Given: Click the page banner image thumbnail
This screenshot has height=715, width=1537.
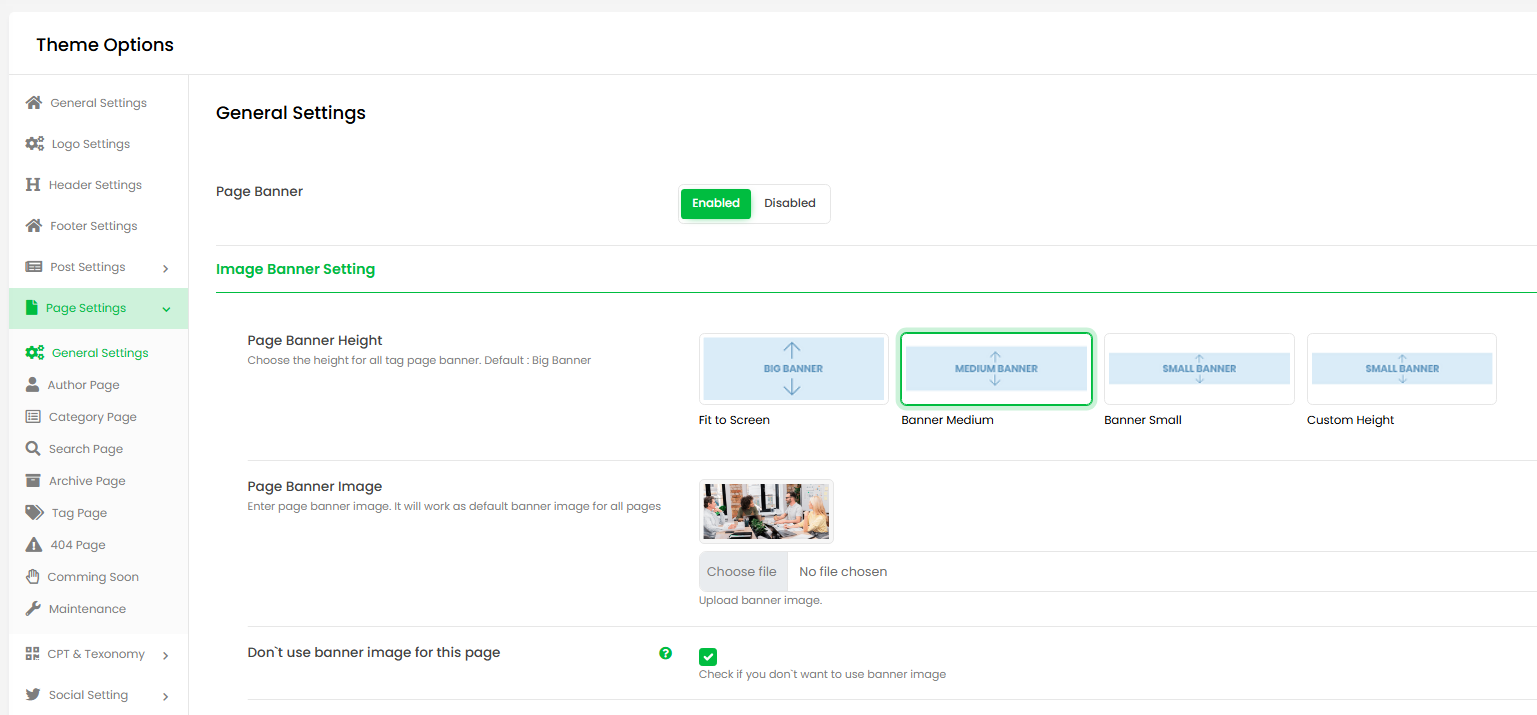Looking at the screenshot, I should [766, 511].
